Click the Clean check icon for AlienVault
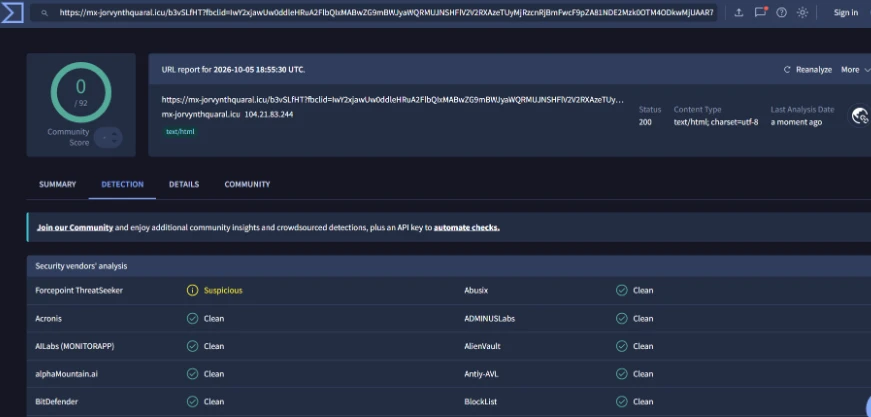The width and height of the screenshot is (871, 417). point(622,346)
